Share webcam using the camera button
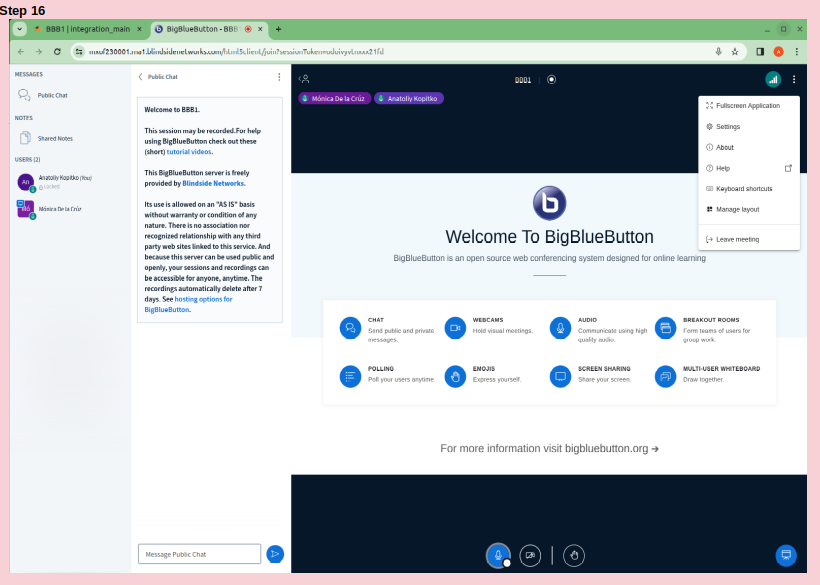The height and width of the screenshot is (585, 820). coord(530,555)
